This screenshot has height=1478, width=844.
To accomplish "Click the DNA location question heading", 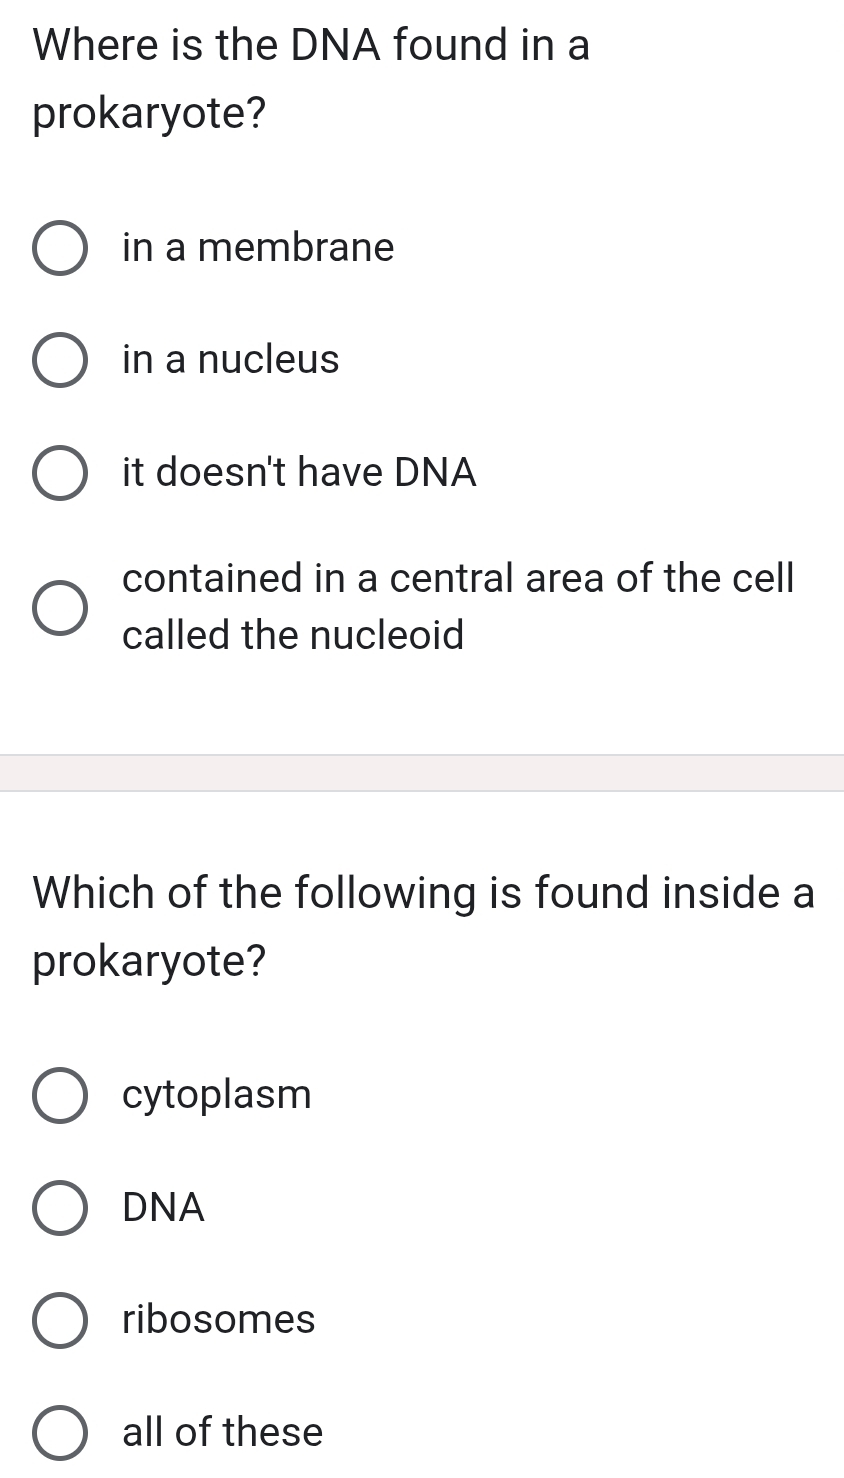I will coord(310,78).
